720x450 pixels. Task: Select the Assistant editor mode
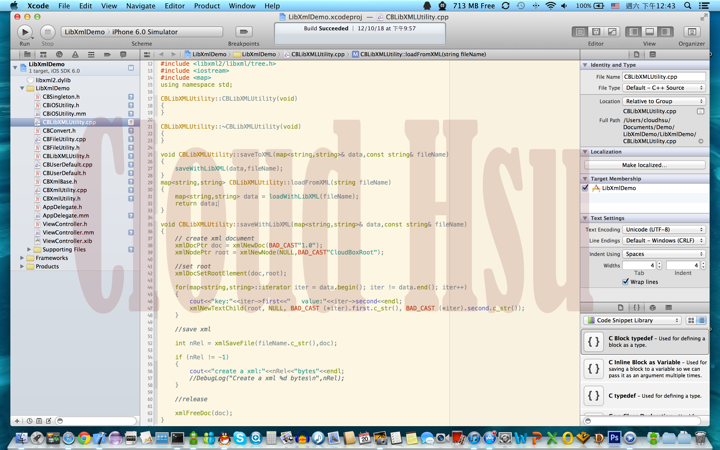pos(596,32)
